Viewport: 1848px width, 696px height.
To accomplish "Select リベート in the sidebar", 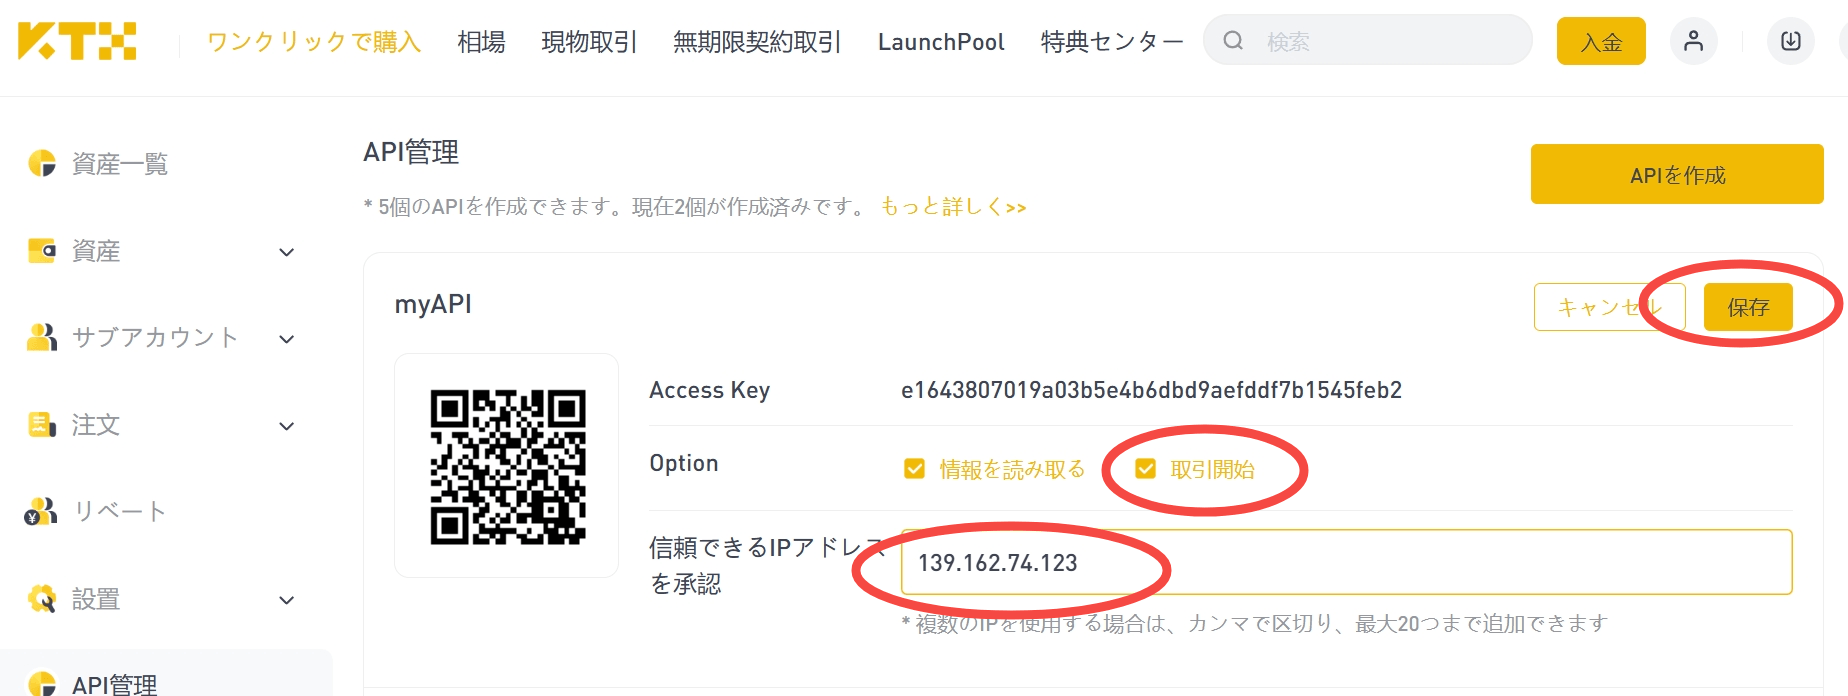I will coord(120,511).
